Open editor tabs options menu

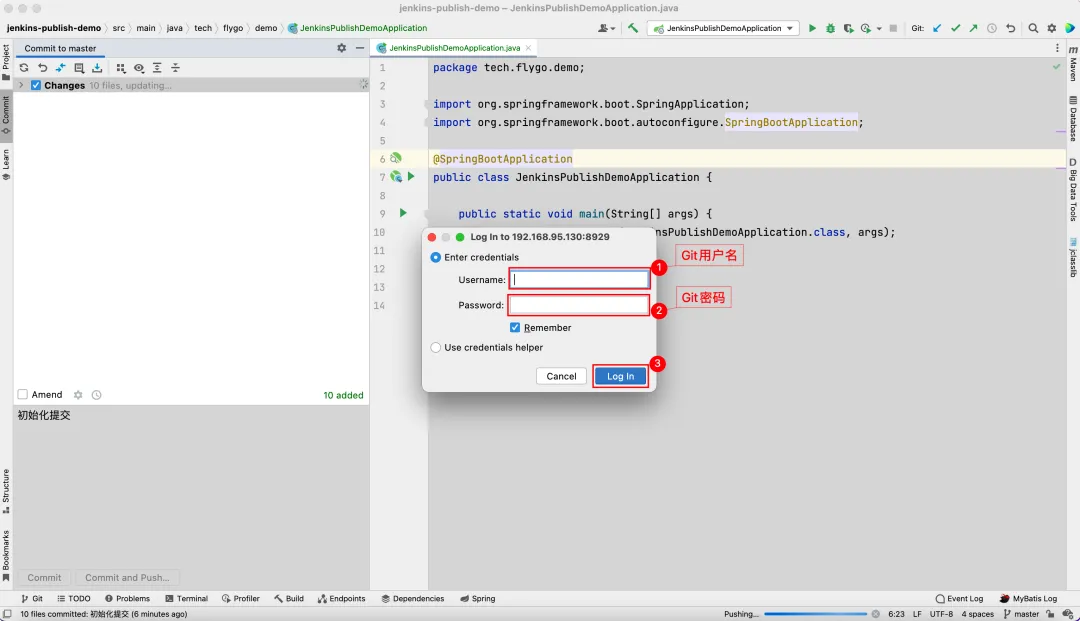(x=1057, y=48)
